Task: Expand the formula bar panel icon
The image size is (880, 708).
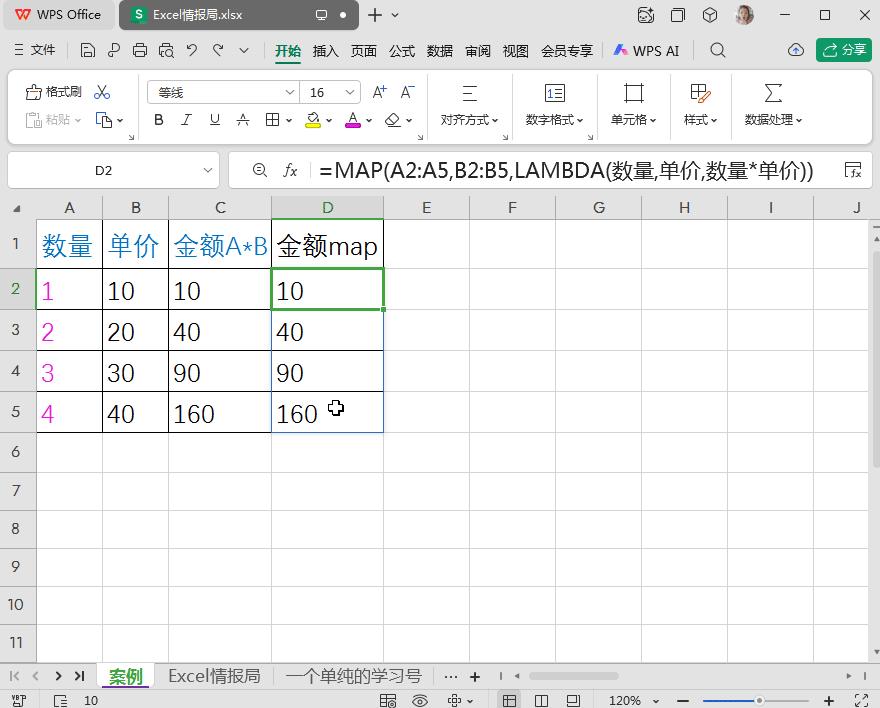Action: 852,169
